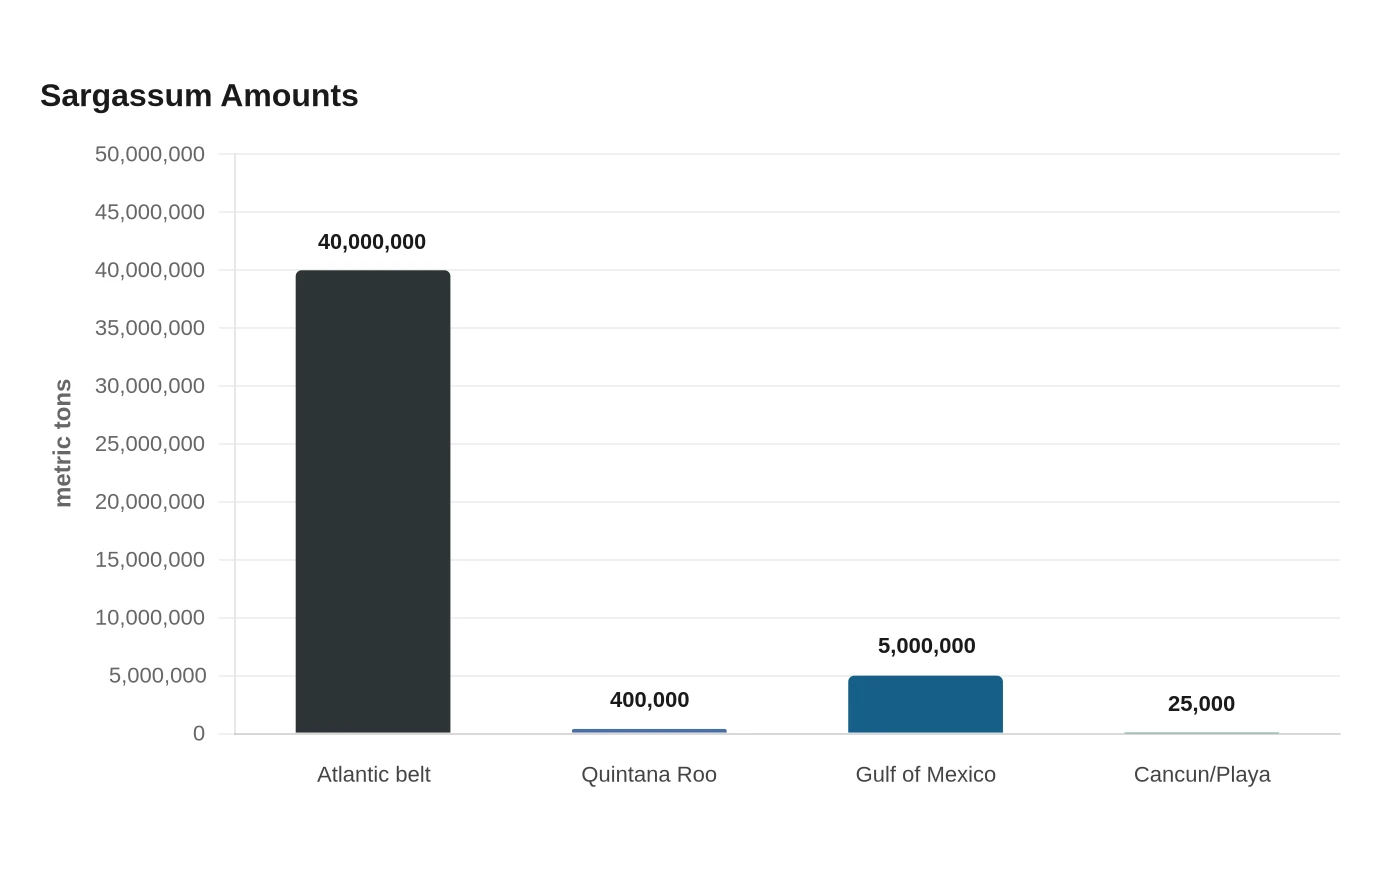
Task: Click the Sargassum Amounts chart title
Action: [199, 96]
